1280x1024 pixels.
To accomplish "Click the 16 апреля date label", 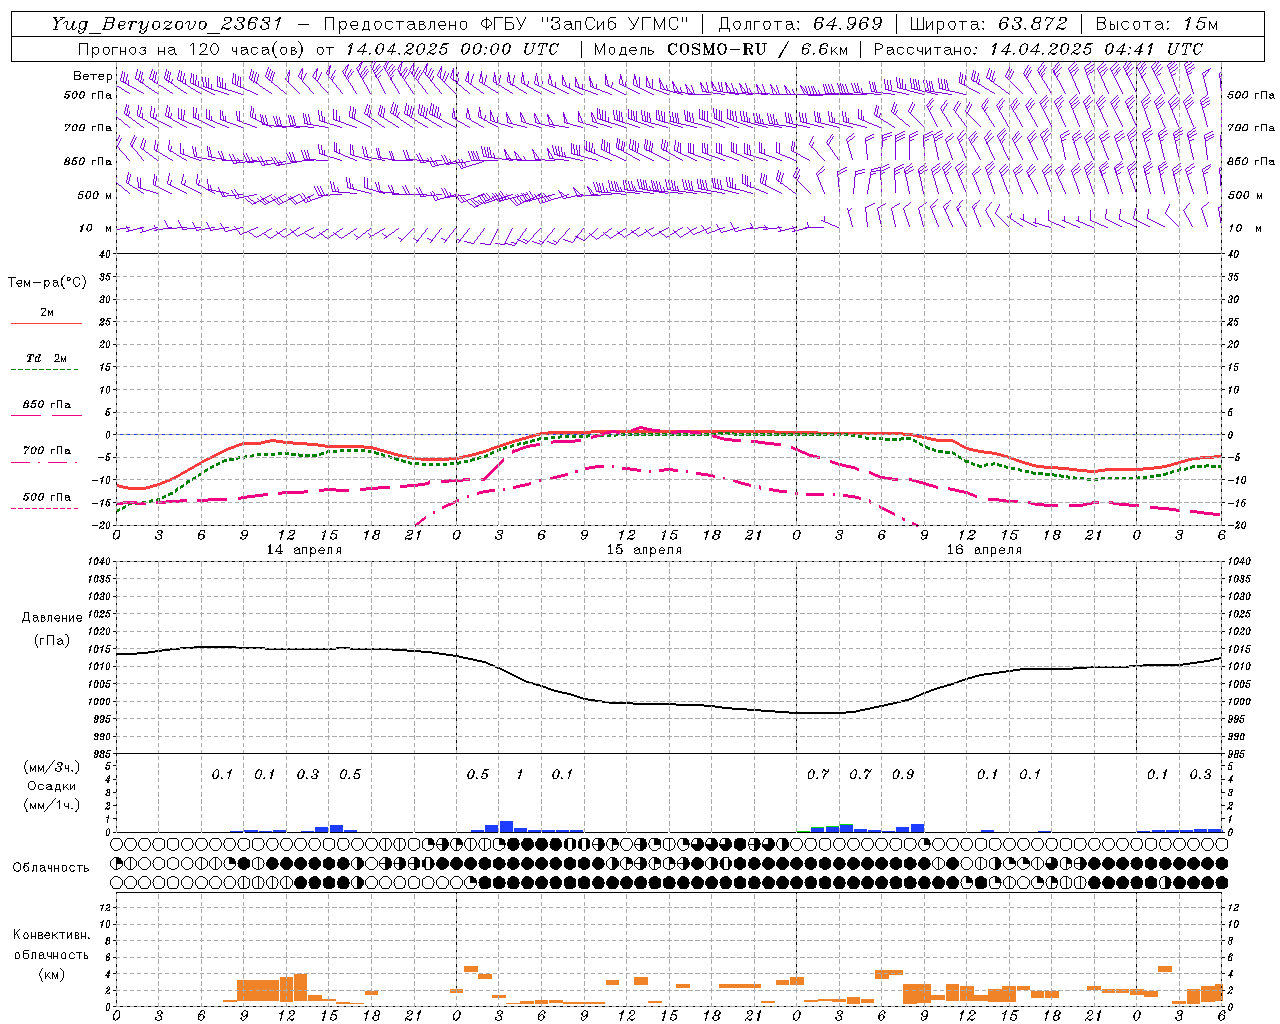I will (x=984, y=550).
